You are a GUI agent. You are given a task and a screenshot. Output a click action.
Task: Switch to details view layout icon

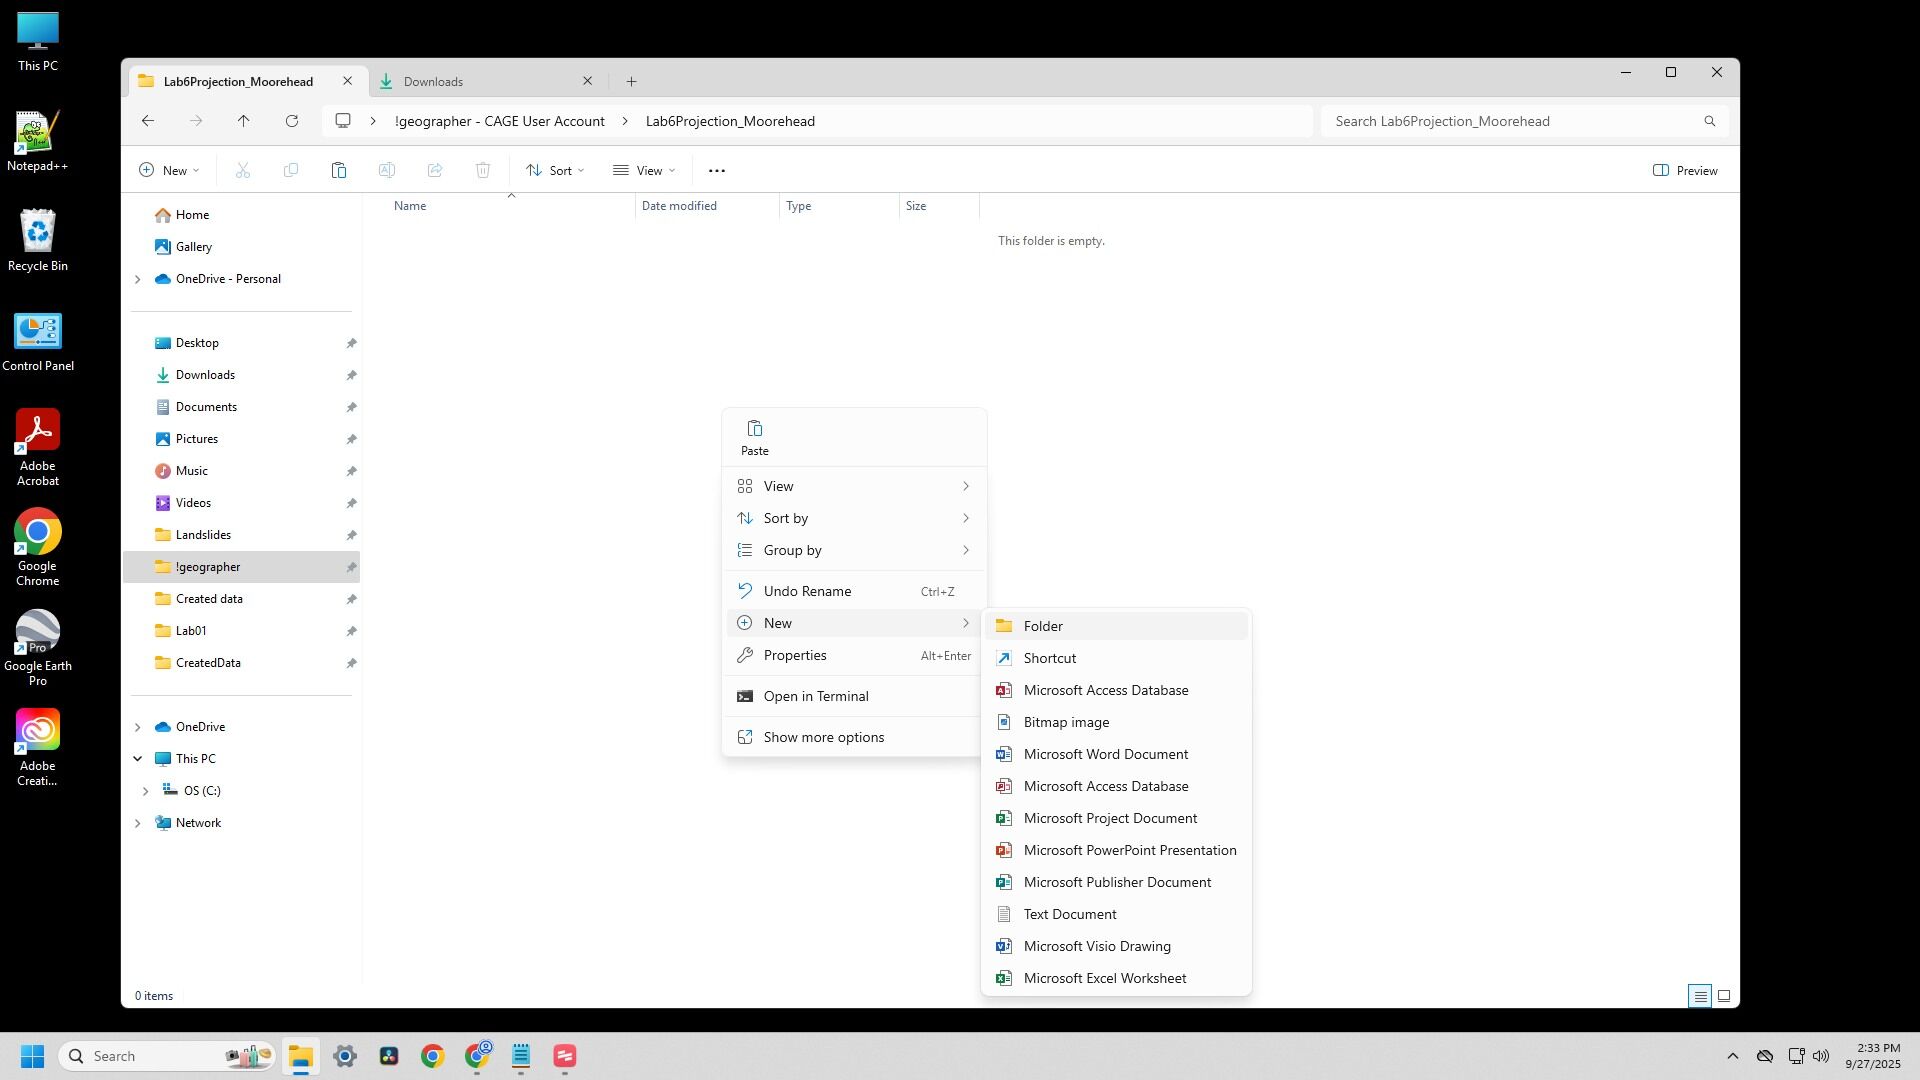(1699, 996)
